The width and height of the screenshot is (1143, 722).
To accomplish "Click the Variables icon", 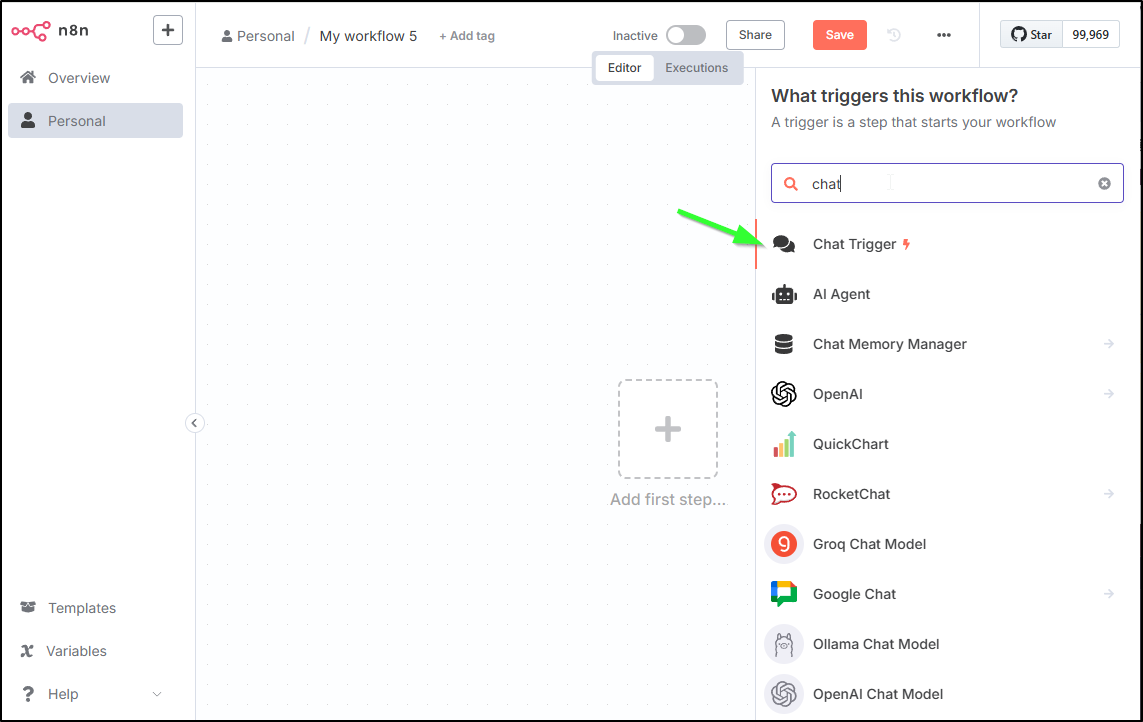I will pyautogui.click(x=27, y=651).
